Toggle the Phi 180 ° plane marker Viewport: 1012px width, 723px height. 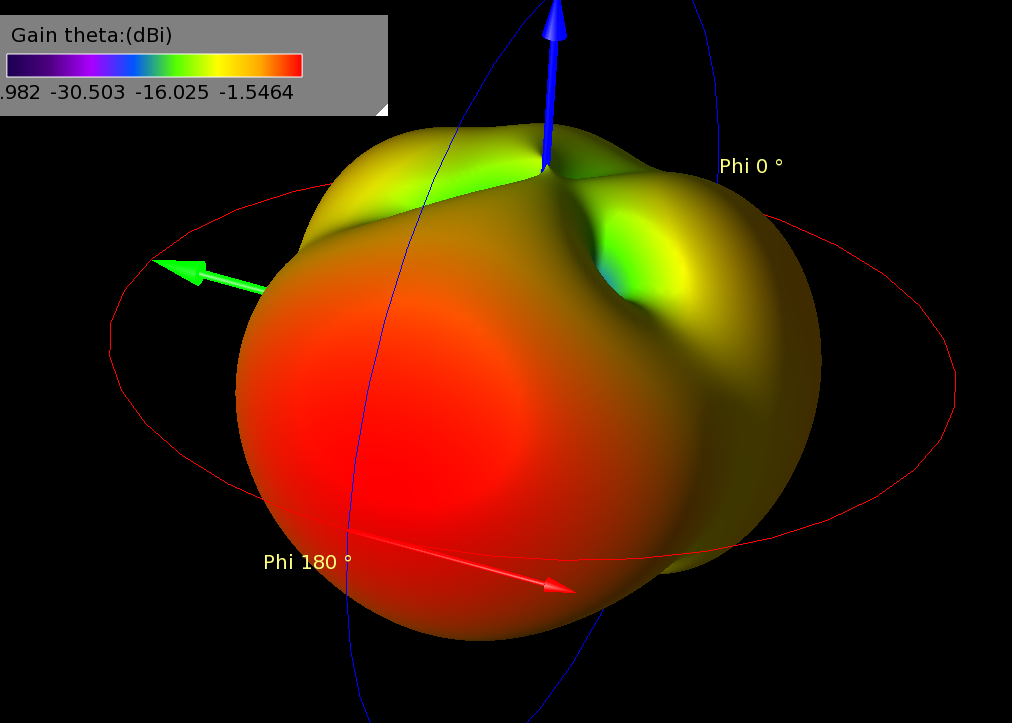click(307, 562)
